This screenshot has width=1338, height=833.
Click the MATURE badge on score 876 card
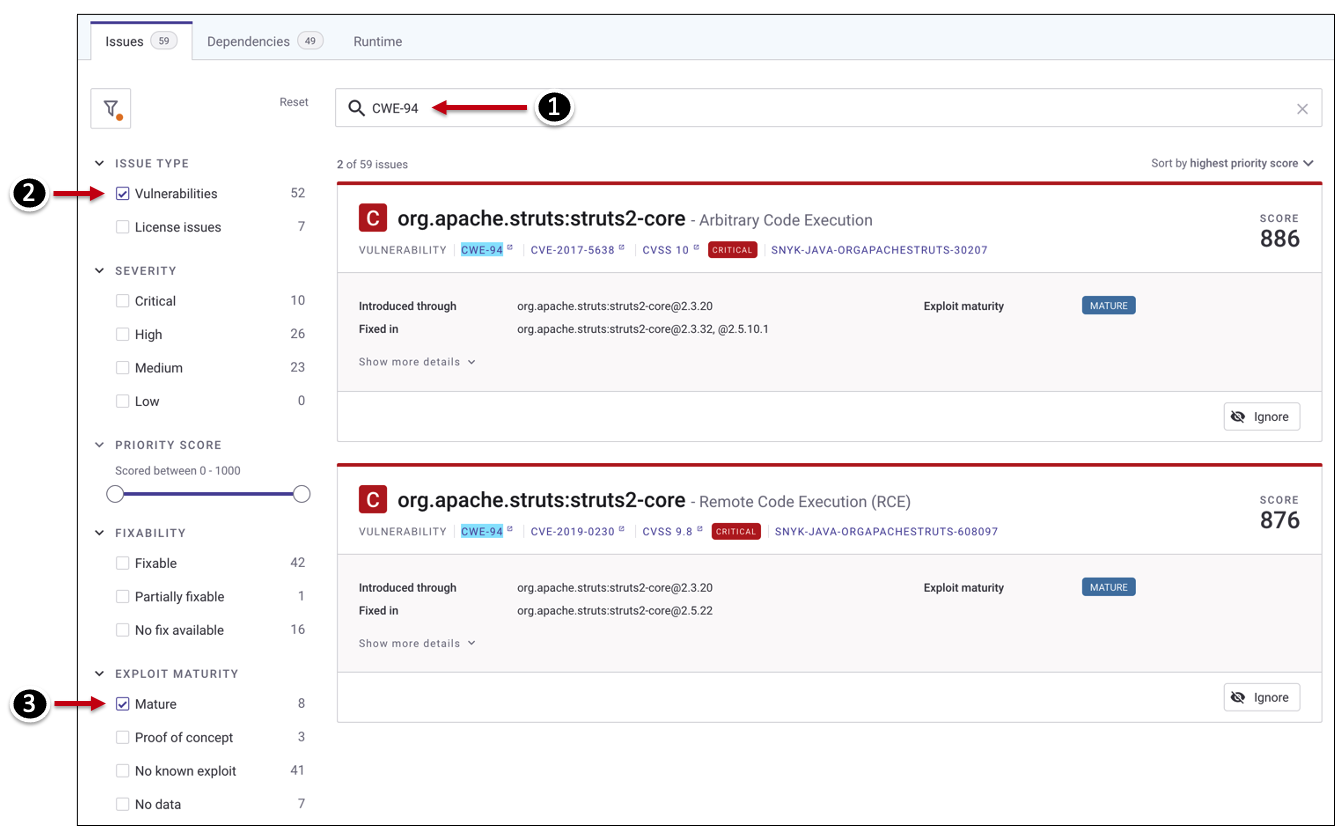pos(1109,588)
